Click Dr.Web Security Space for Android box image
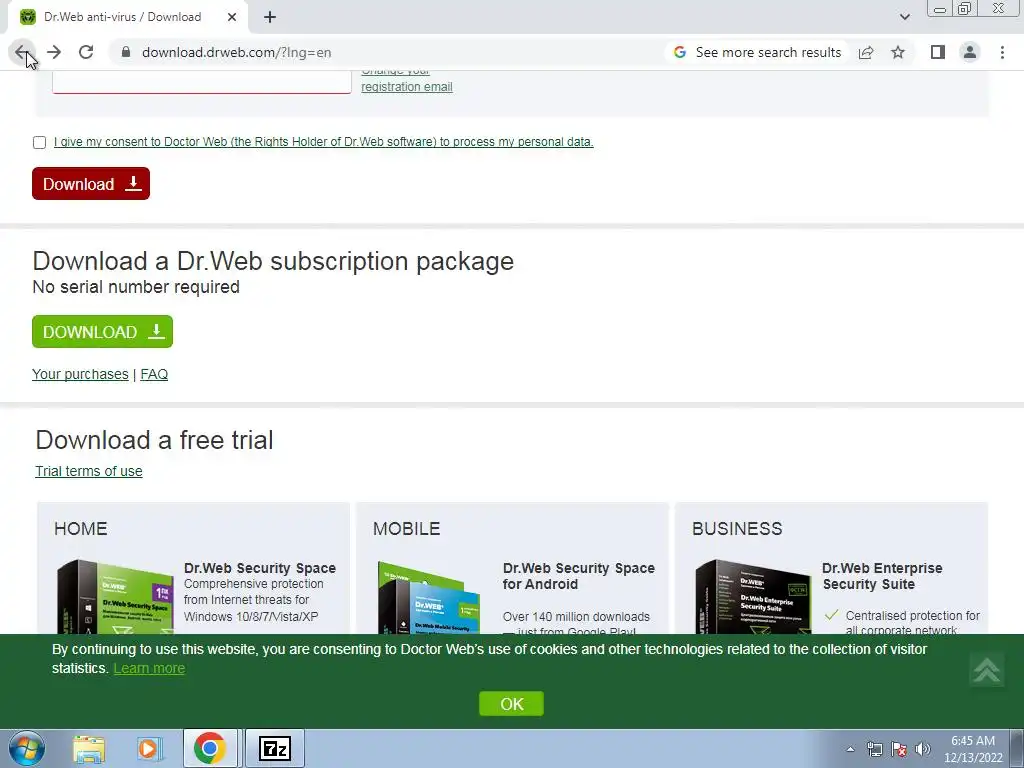Image resolution: width=1024 pixels, height=768 pixels. [x=428, y=598]
